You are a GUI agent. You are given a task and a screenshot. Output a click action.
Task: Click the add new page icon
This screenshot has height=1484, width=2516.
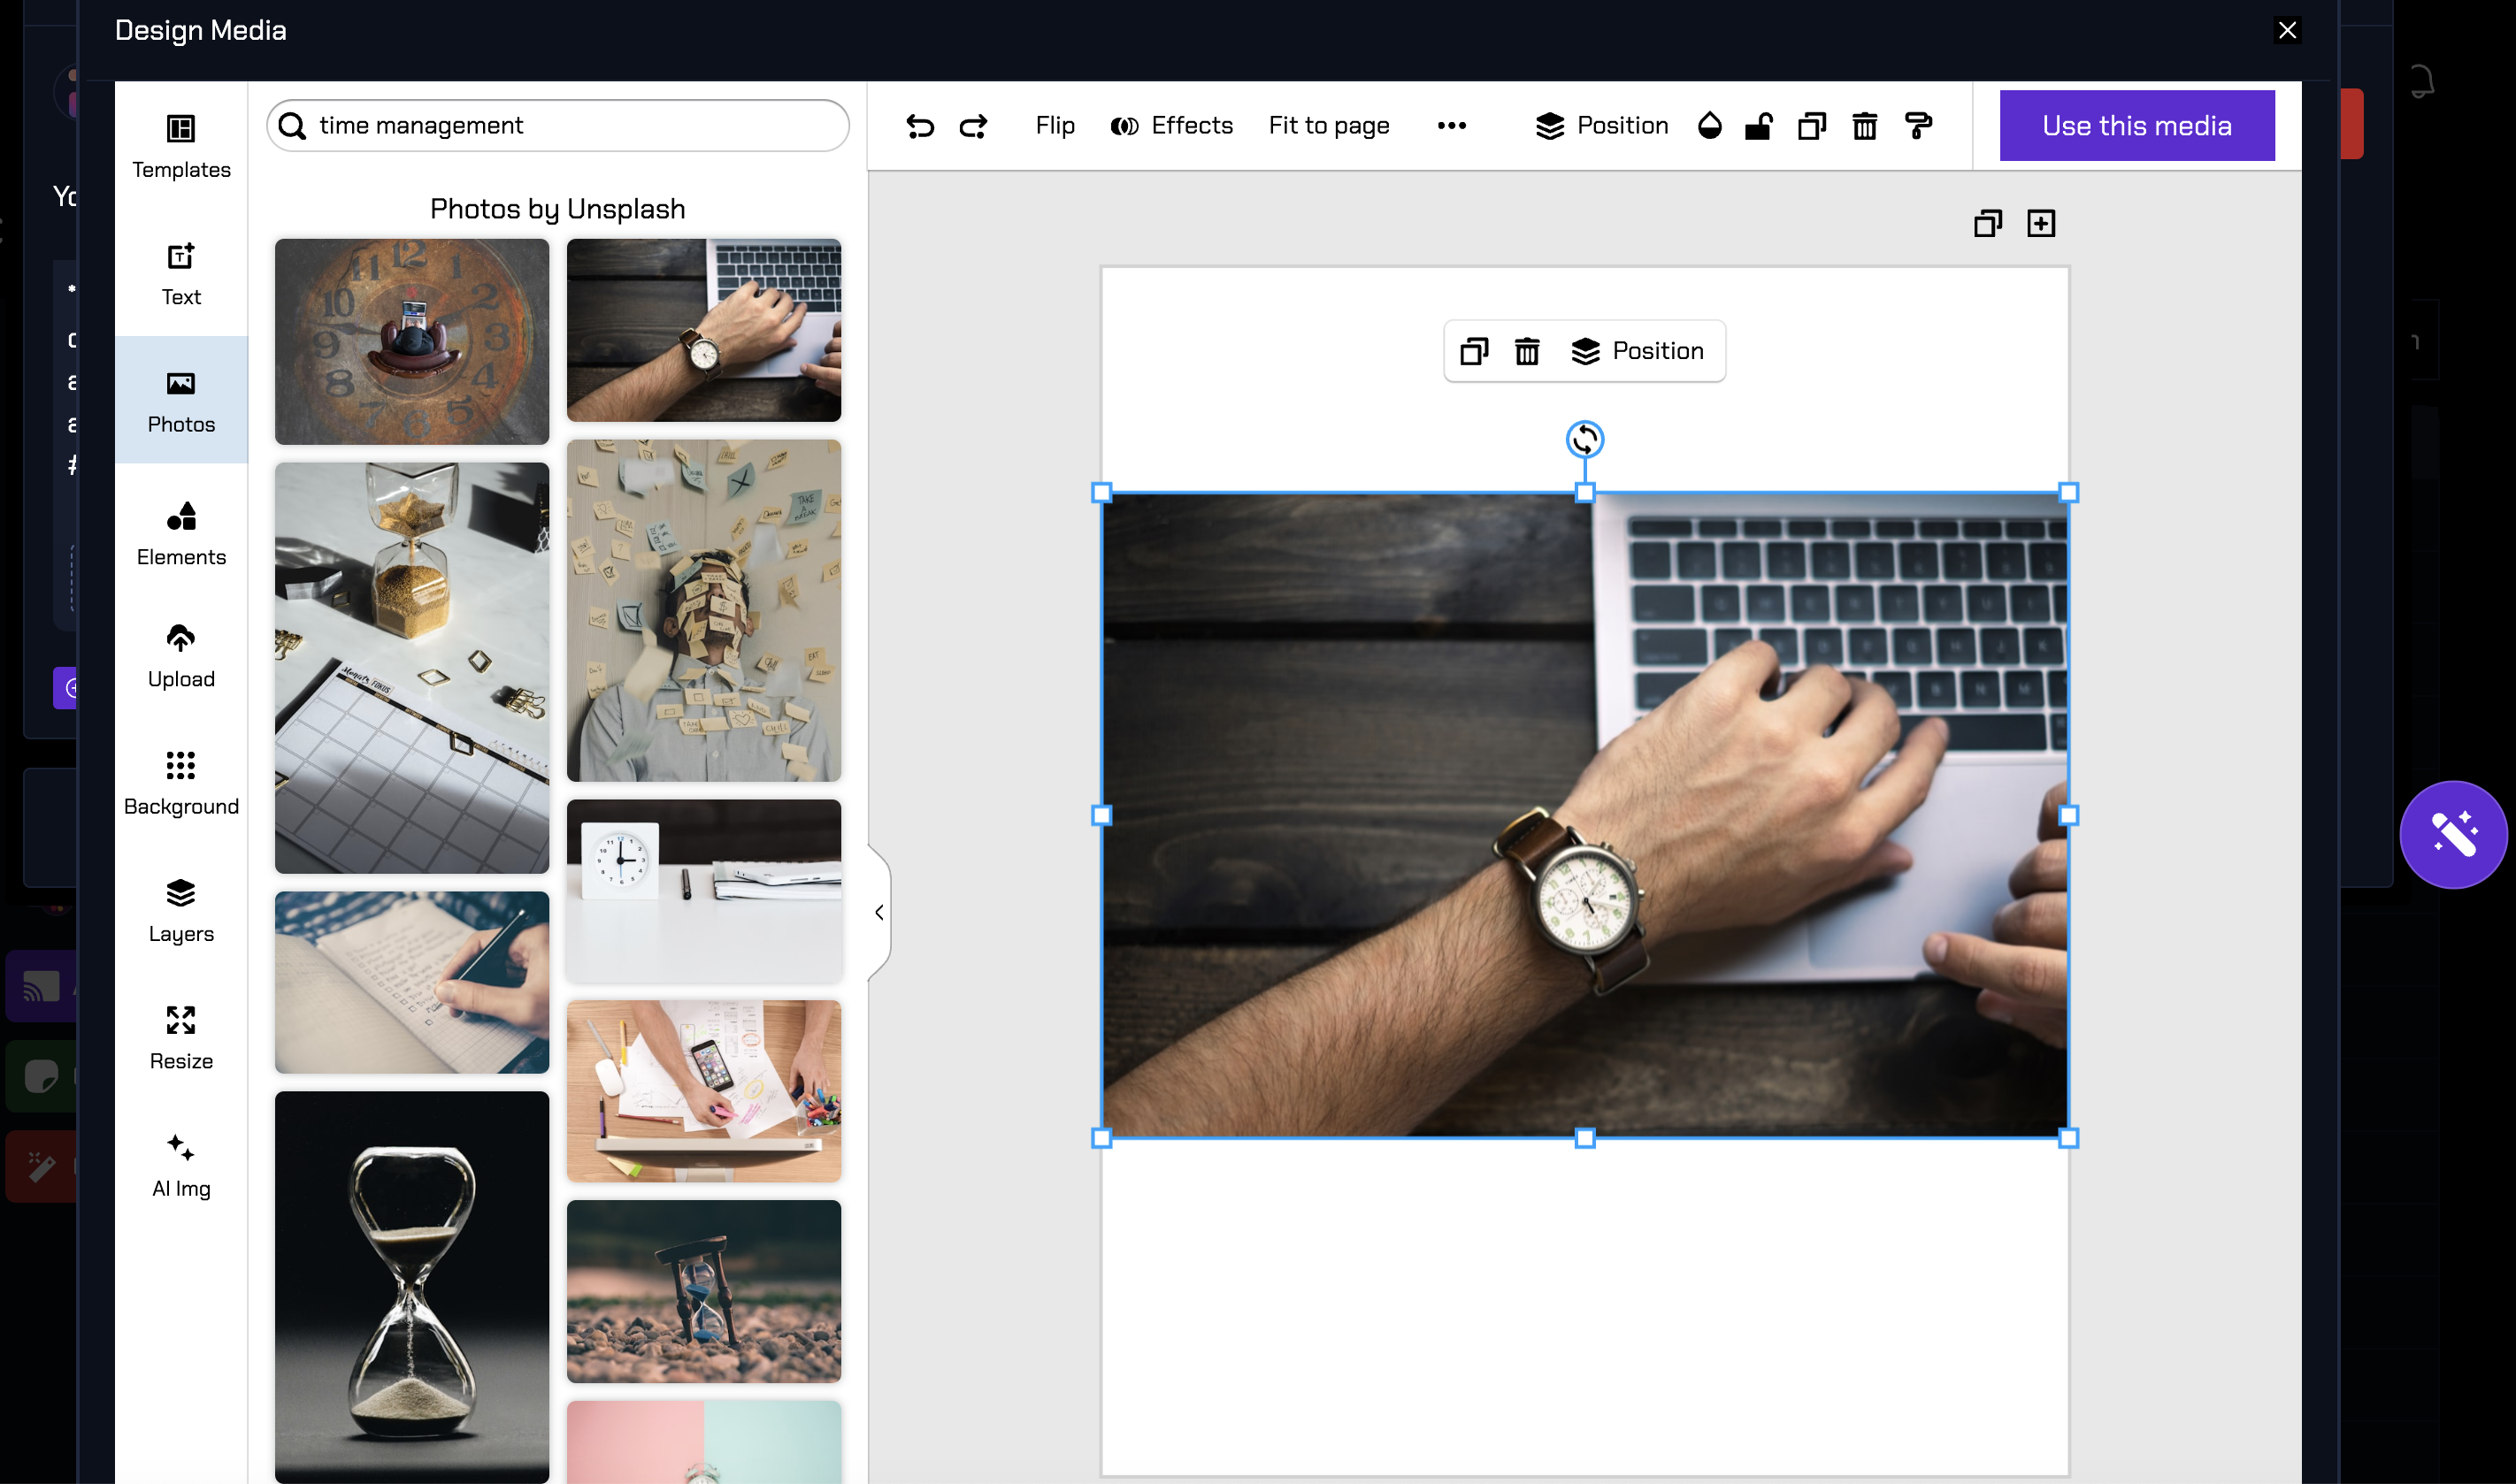[x=2040, y=223]
